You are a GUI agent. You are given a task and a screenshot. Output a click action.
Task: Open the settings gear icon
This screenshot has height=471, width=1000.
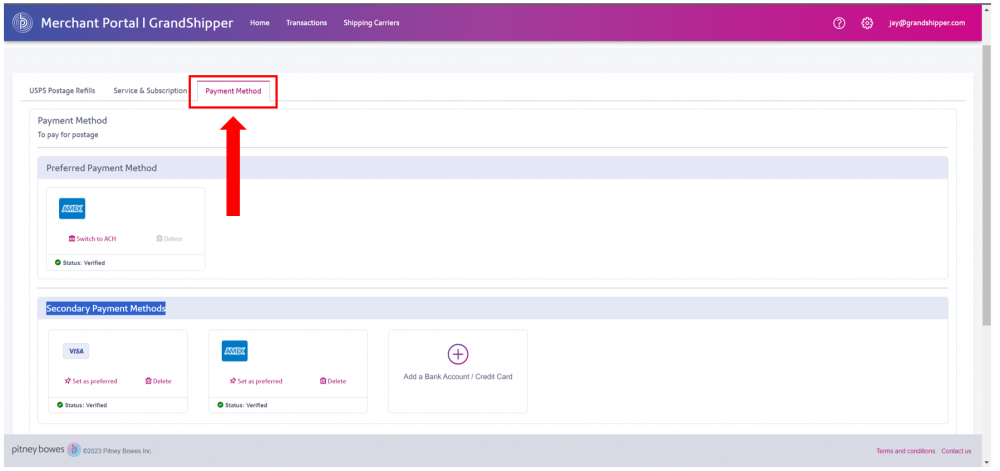pyautogui.click(x=867, y=23)
